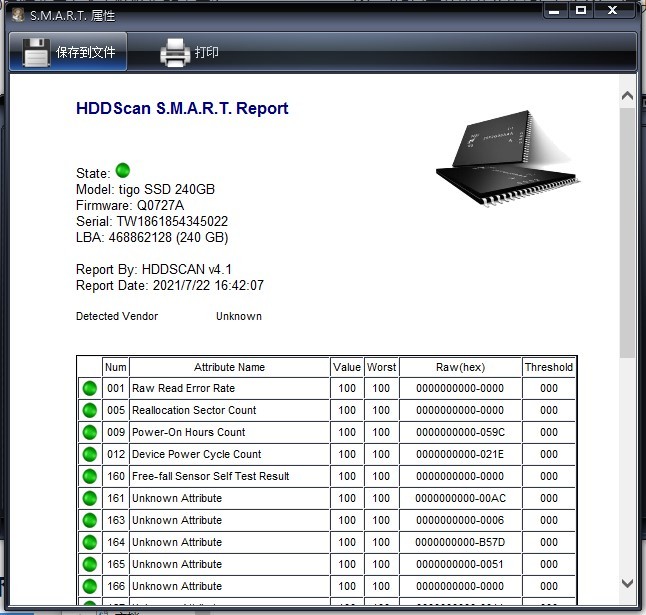Click the SSD chip image
Image resolution: width=646 pixels, height=615 pixels.
pyautogui.click(x=507, y=158)
